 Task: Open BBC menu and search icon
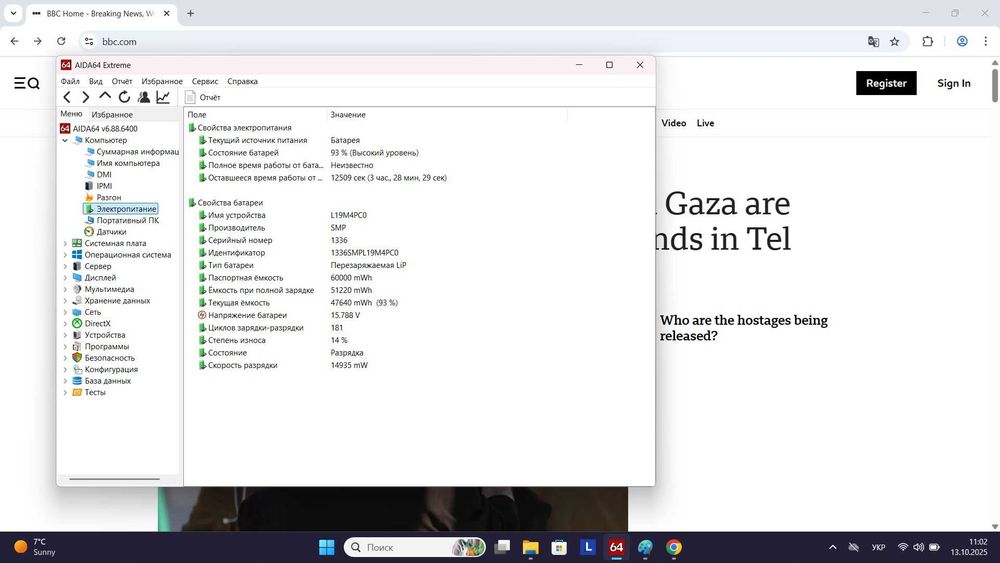tap(27, 83)
